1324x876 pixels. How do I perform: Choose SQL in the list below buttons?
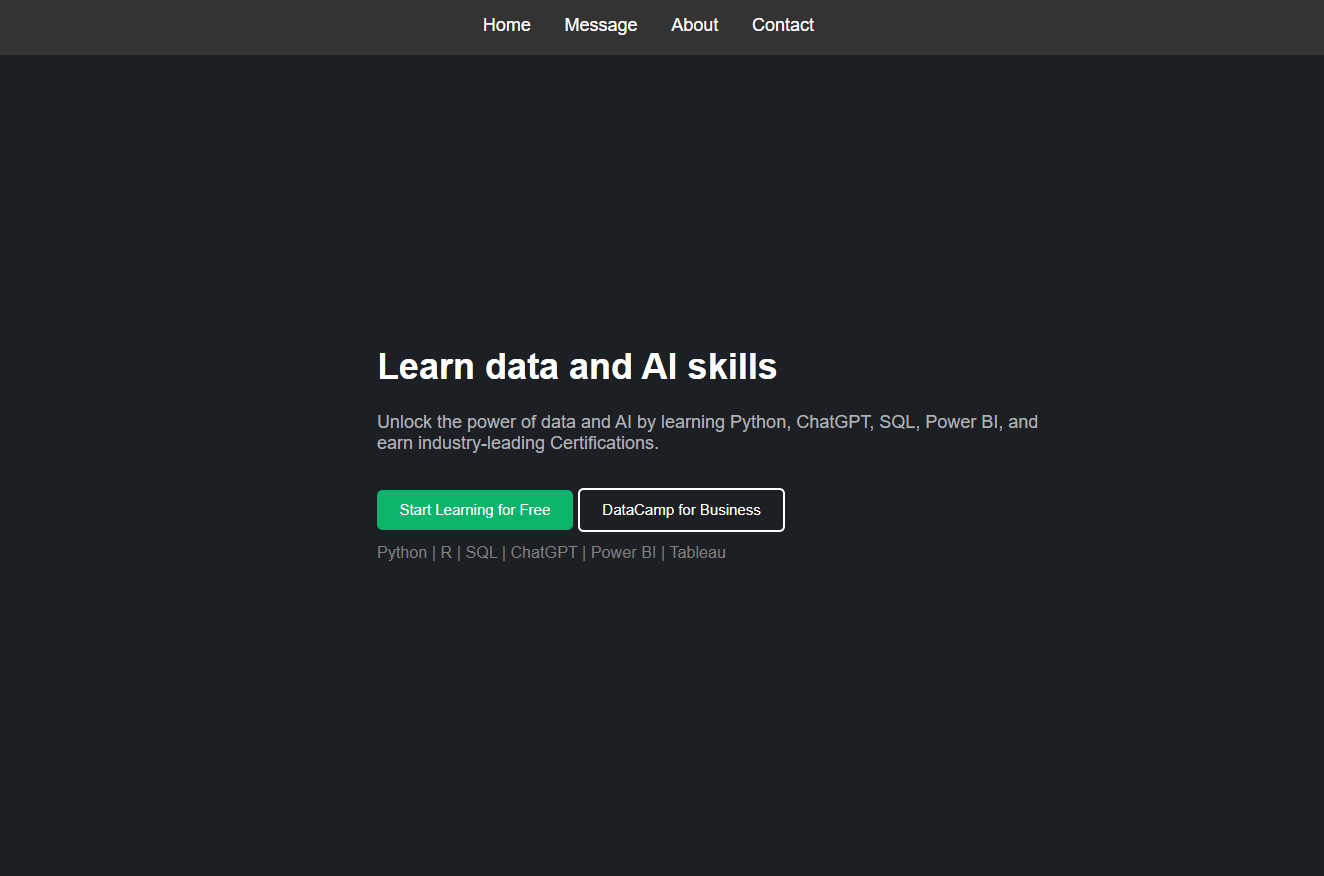coord(481,552)
